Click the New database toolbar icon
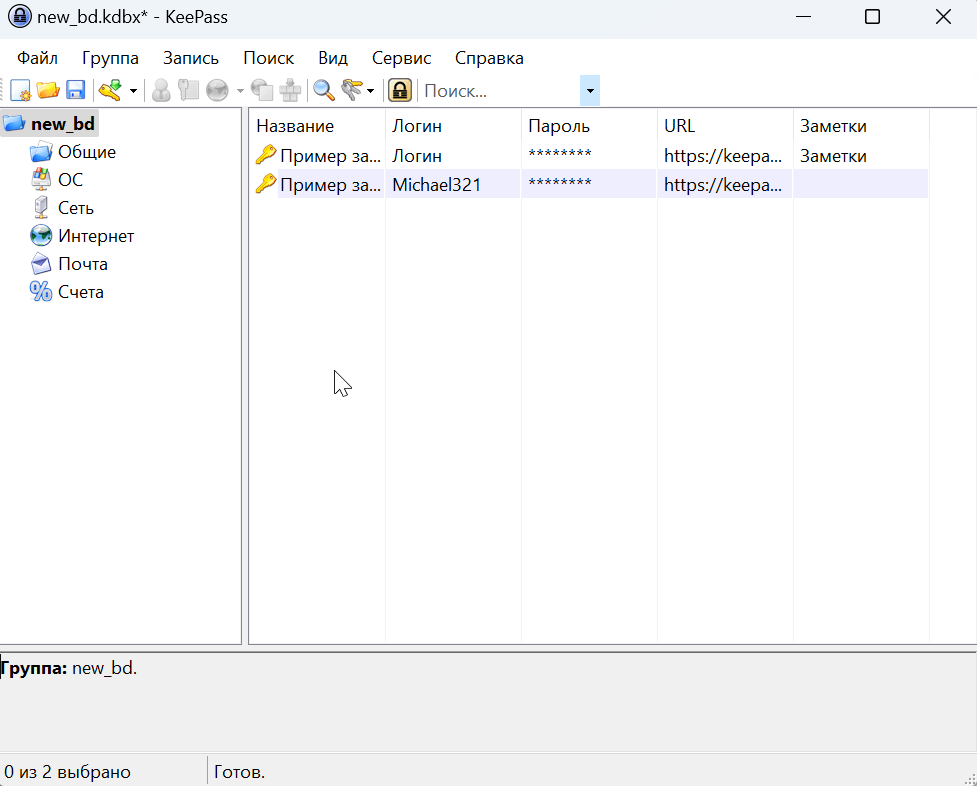 [21, 90]
